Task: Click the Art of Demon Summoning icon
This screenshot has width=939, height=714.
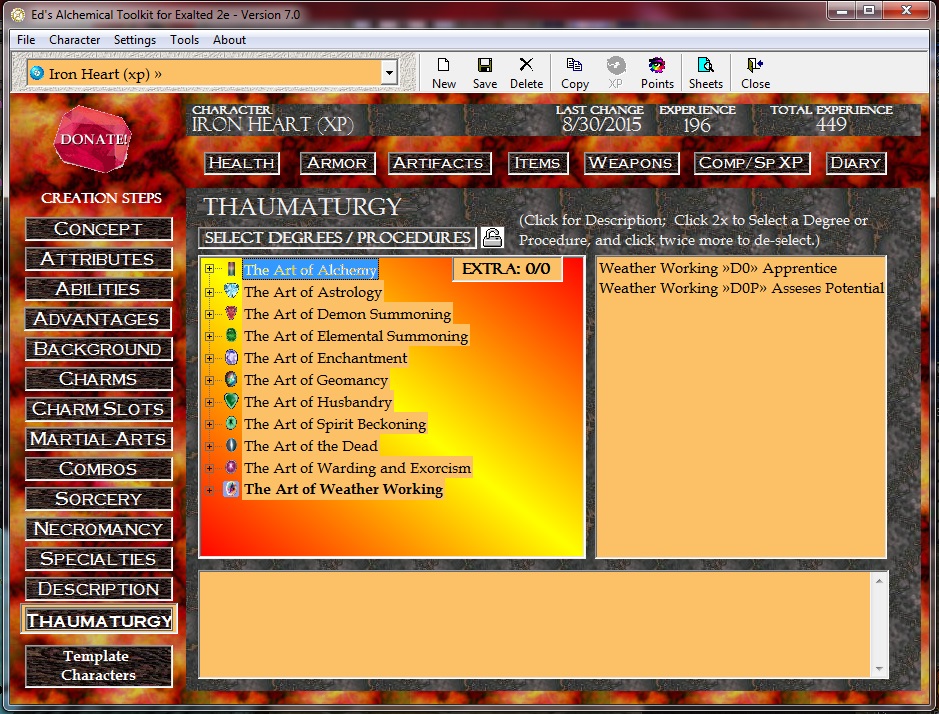Action: pos(231,313)
